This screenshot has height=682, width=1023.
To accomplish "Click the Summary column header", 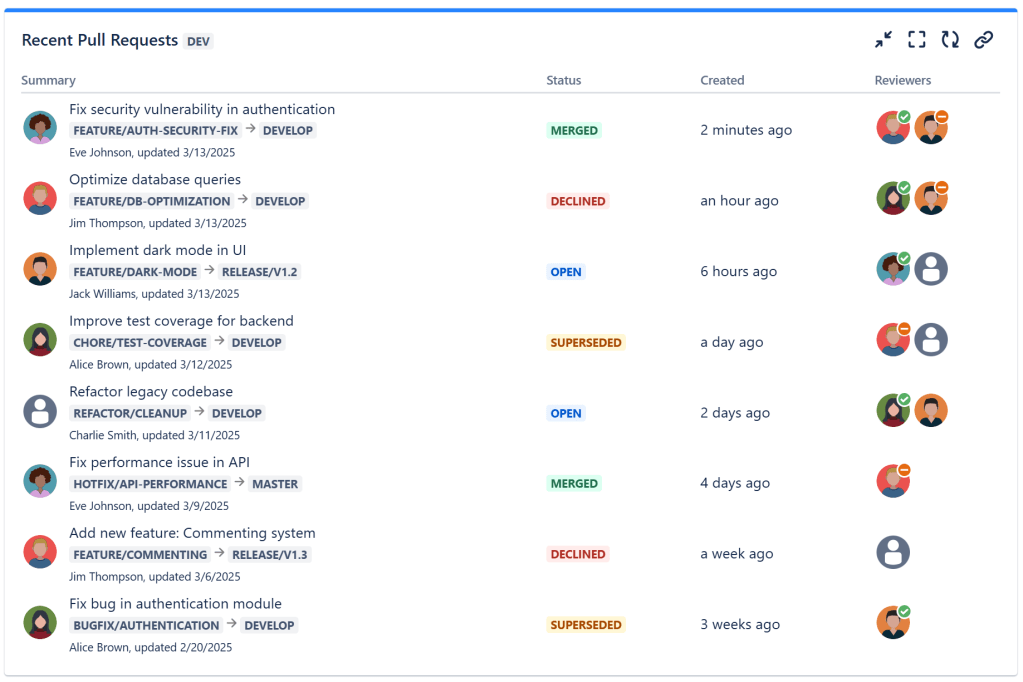I will pyautogui.click(x=48, y=80).
